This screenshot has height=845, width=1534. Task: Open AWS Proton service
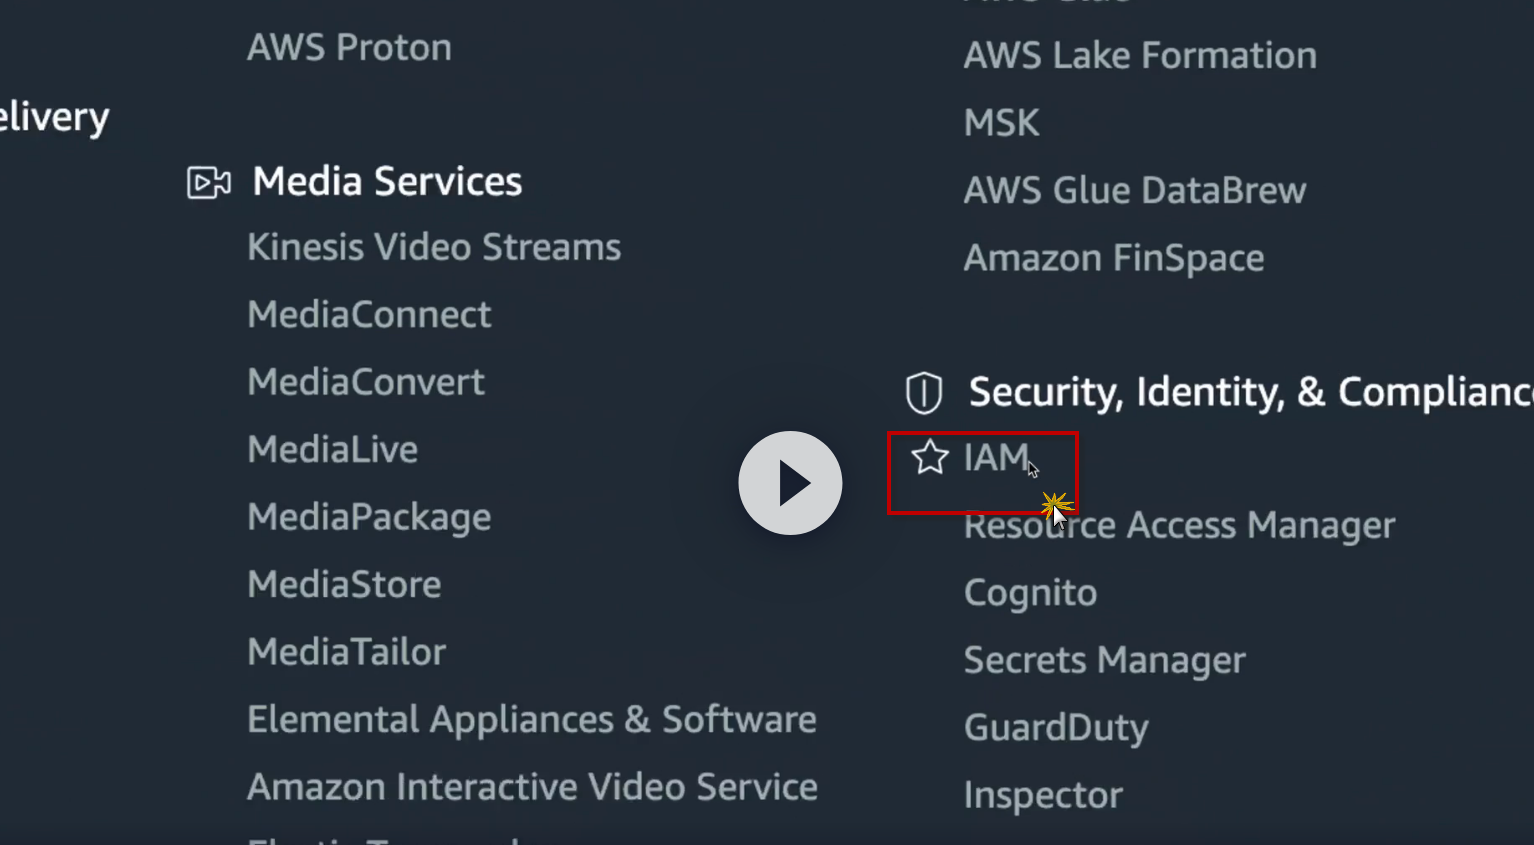click(x=349, y=48)
